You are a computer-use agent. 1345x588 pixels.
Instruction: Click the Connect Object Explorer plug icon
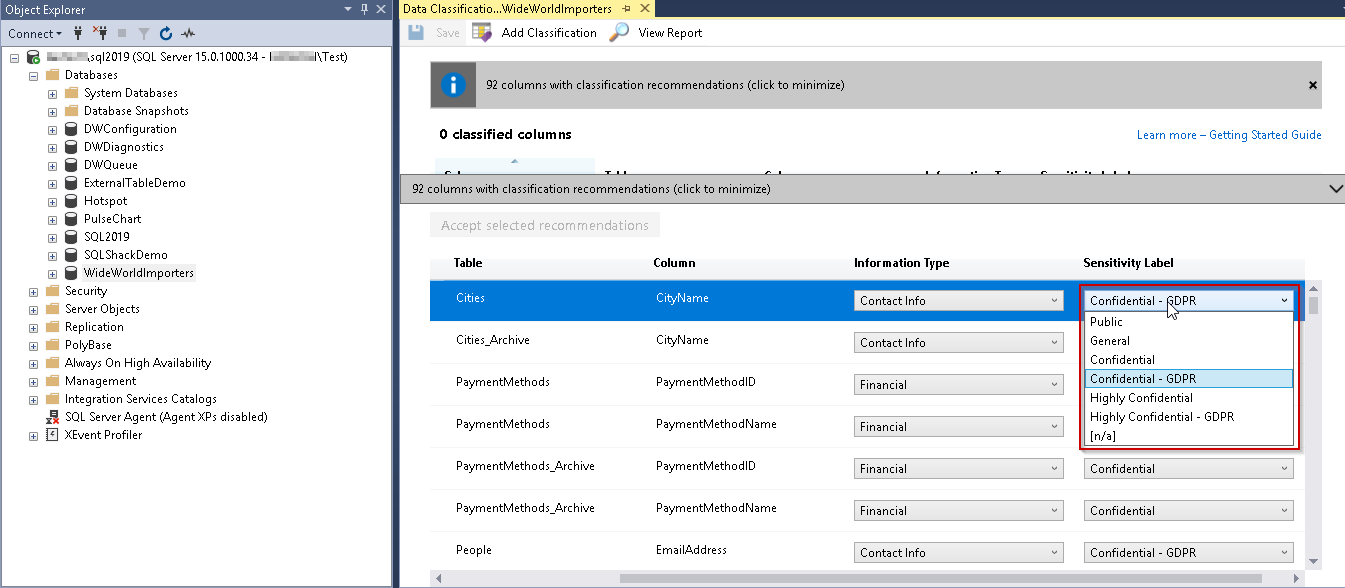point(78,33)
